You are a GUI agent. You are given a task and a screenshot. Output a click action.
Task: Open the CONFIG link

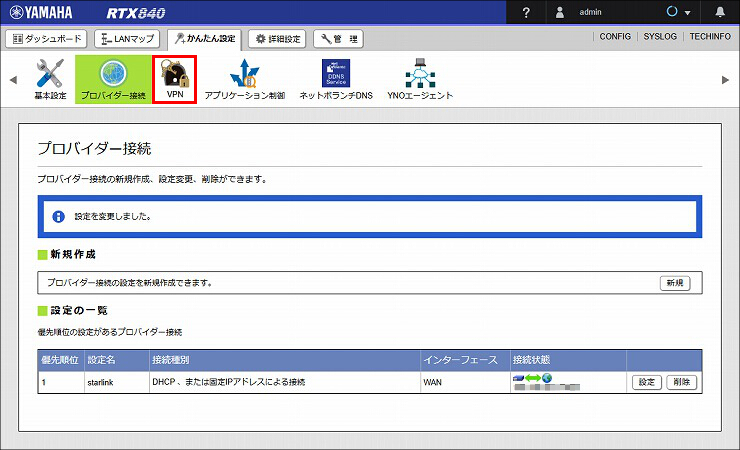point(615,36)
